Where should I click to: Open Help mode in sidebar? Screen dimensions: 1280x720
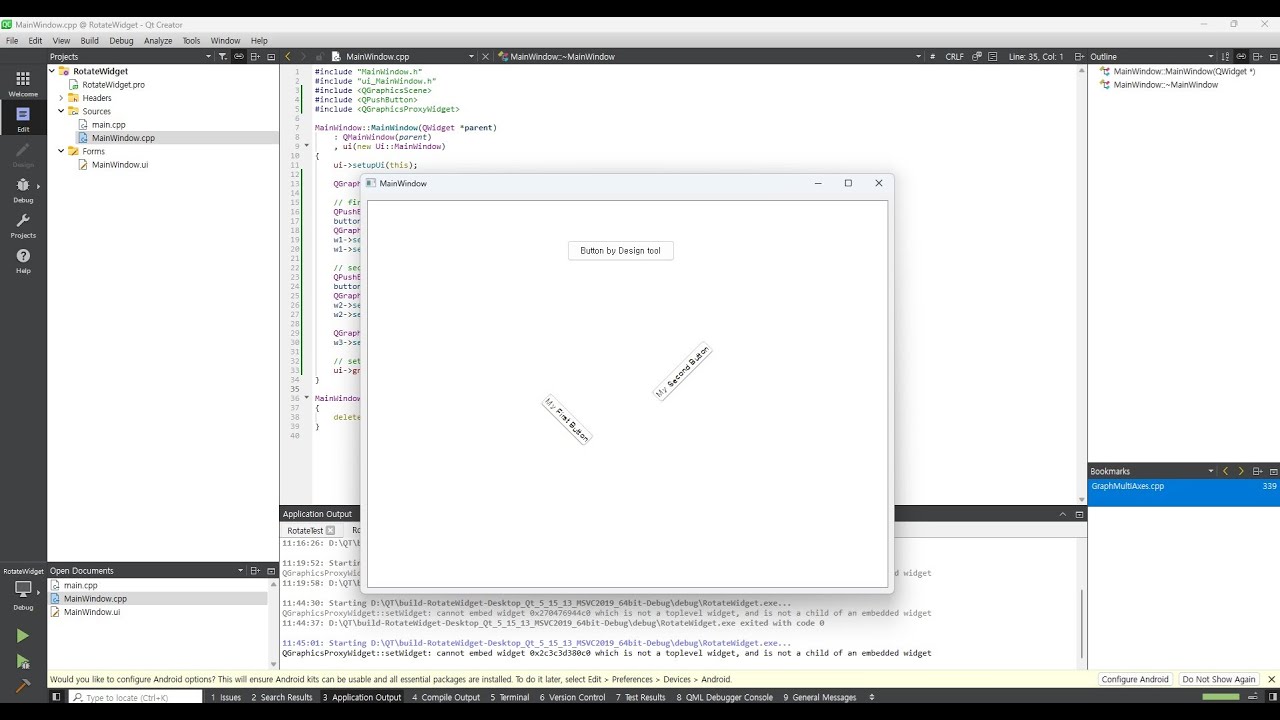(23, 261)
